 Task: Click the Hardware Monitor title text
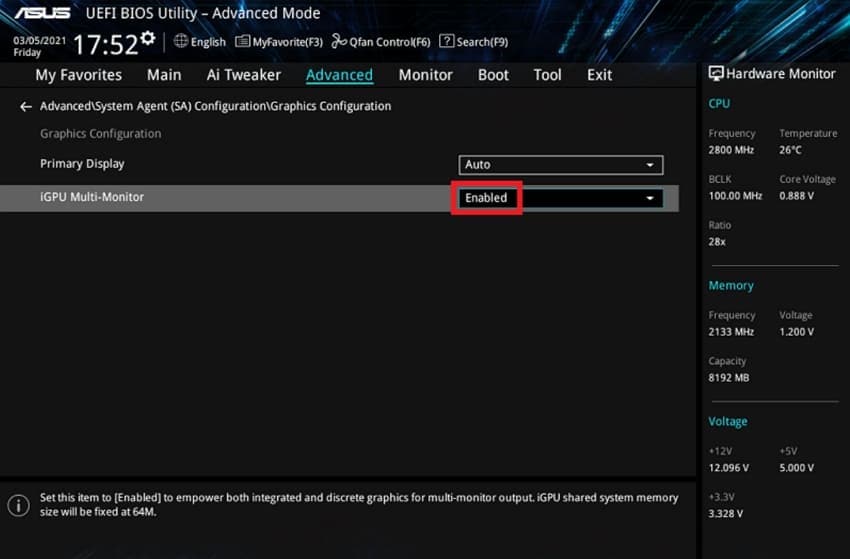[781, 74]
